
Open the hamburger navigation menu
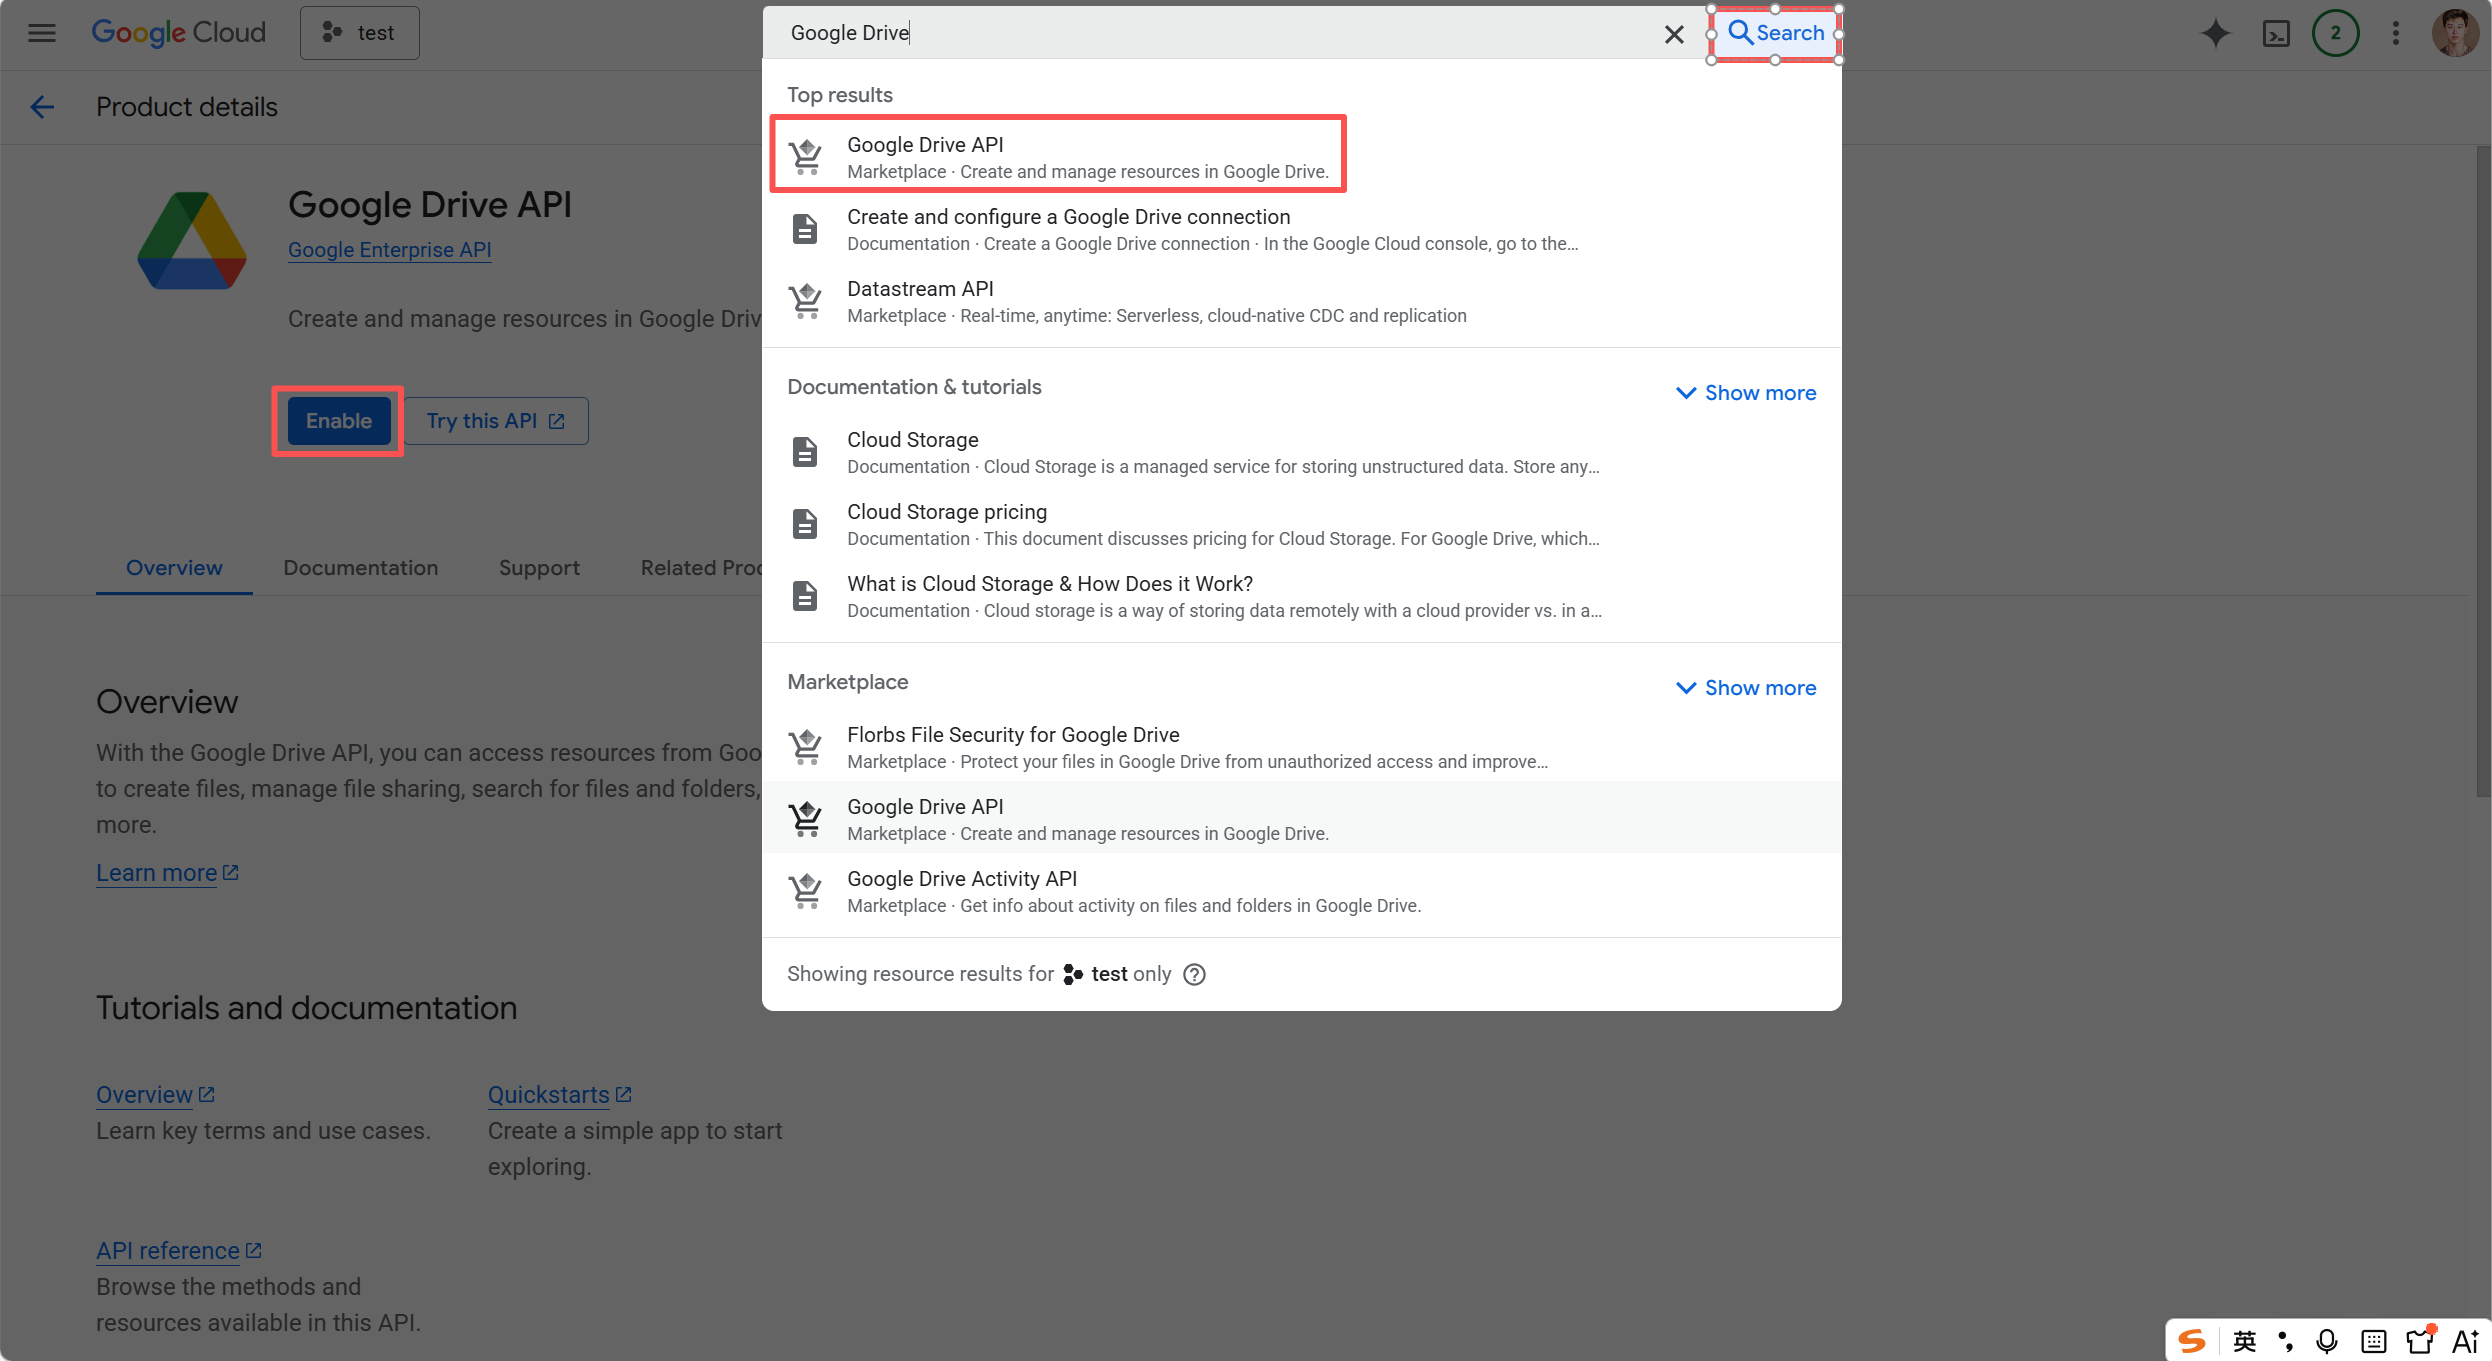click(41, 33)
